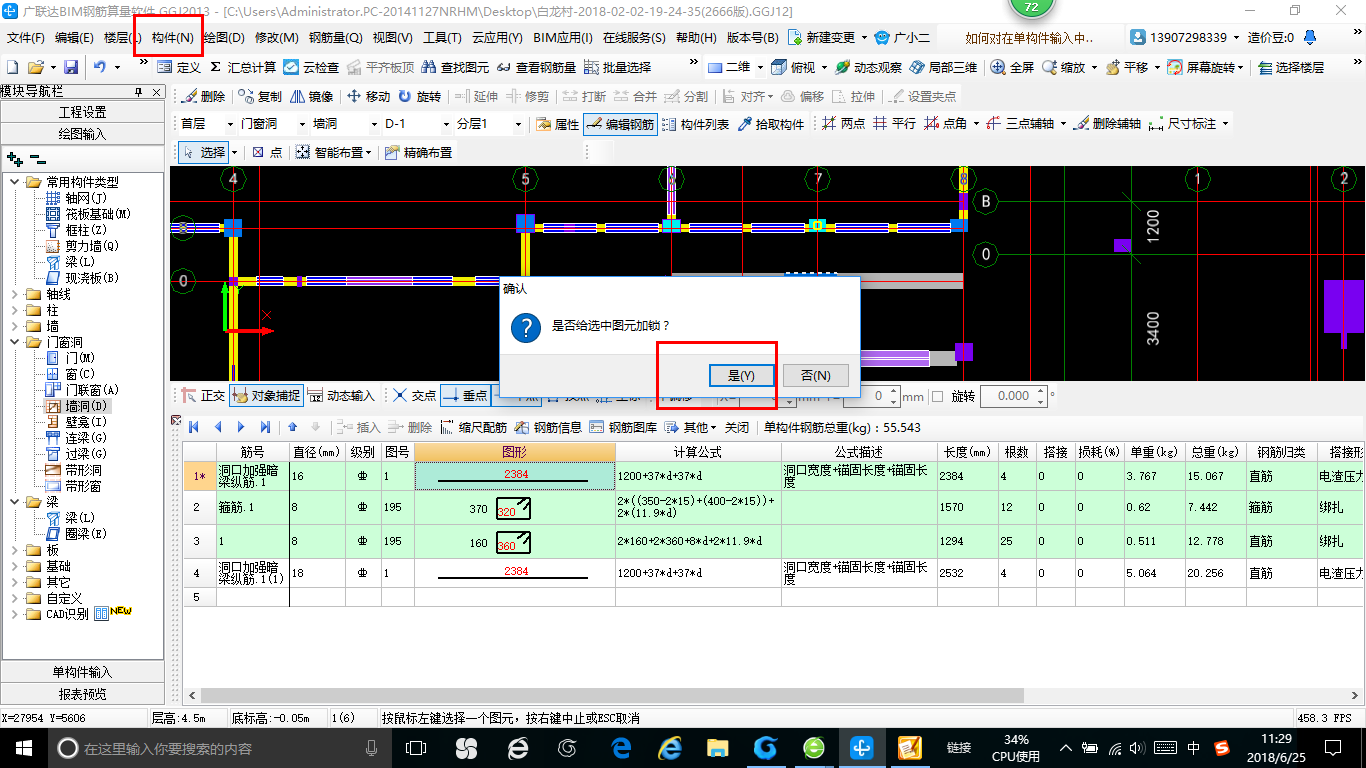Open the 工具(T) menu
Screen dimensions: 1366x768
(442, 38)
